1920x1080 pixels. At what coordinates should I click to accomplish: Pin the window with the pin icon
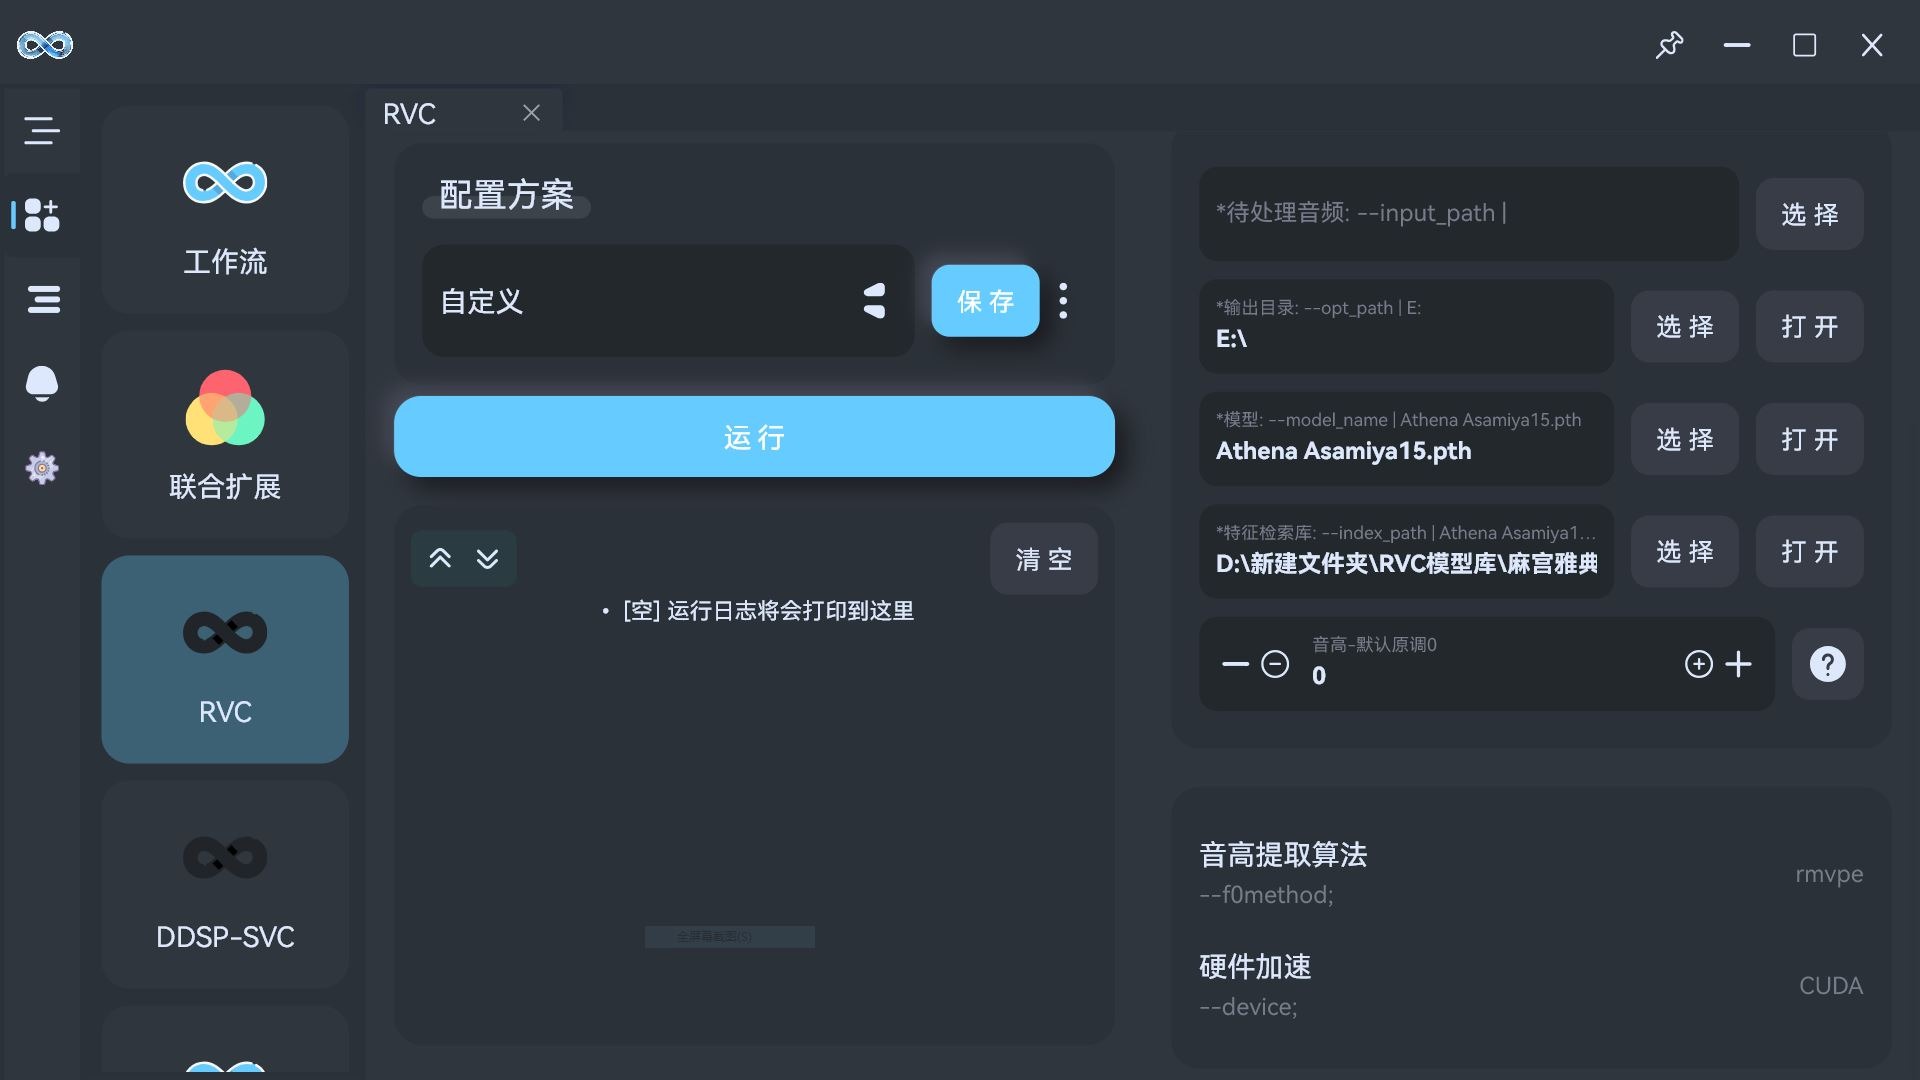click(x=1669, y=45)
